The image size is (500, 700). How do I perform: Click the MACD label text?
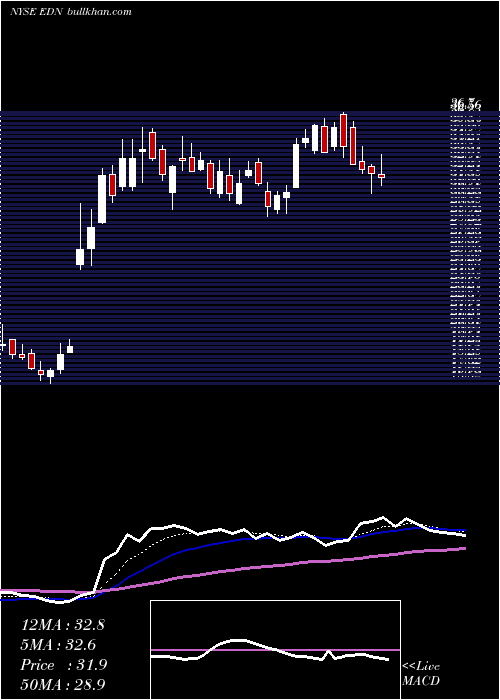pyautogui.click(x=421, y=681)
